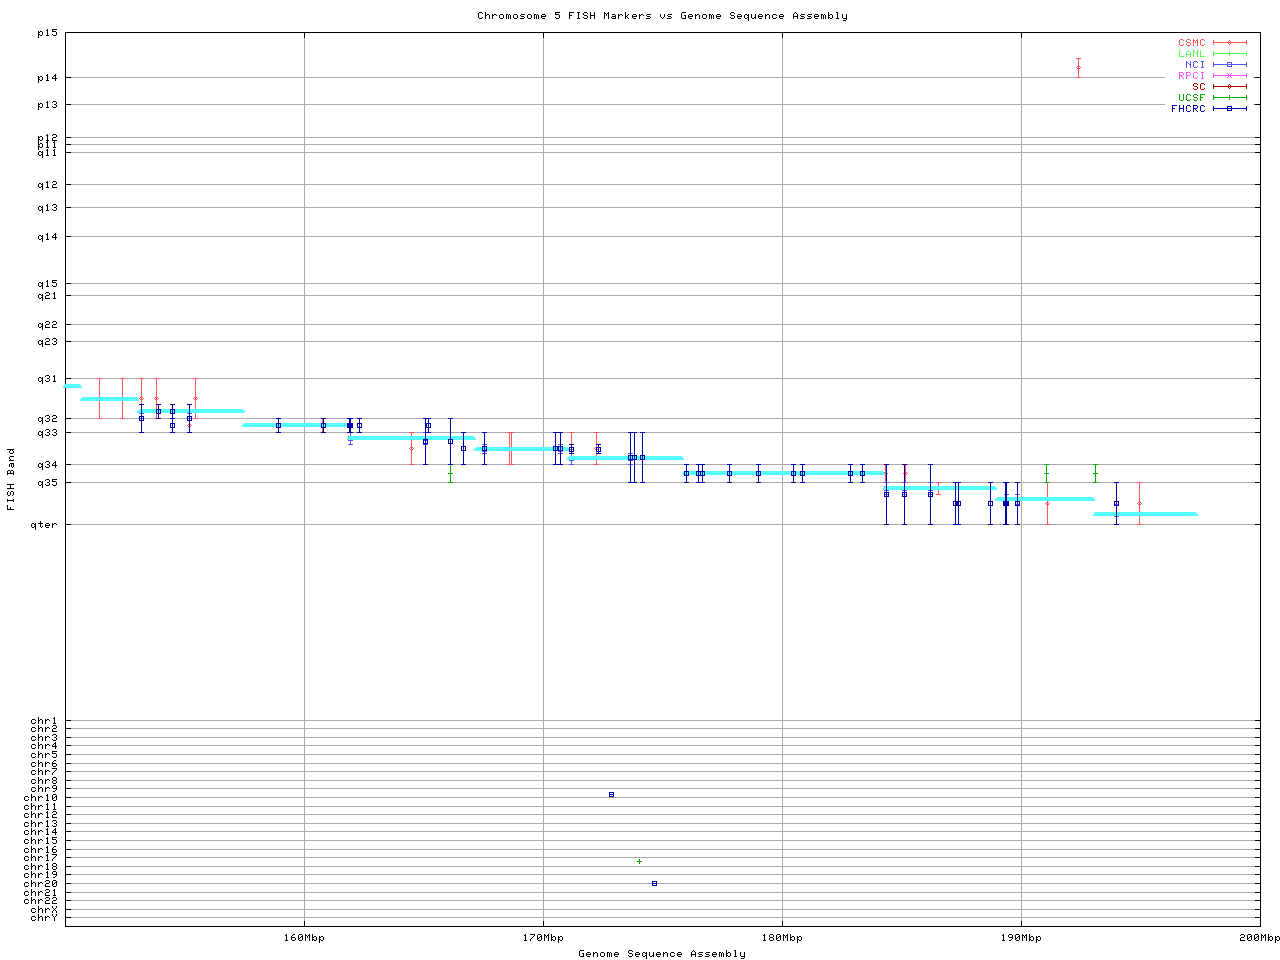Click the NCI legend square marker
Image resolution: width=1280 pixels, height=960 pixels.
[1229, 65]
